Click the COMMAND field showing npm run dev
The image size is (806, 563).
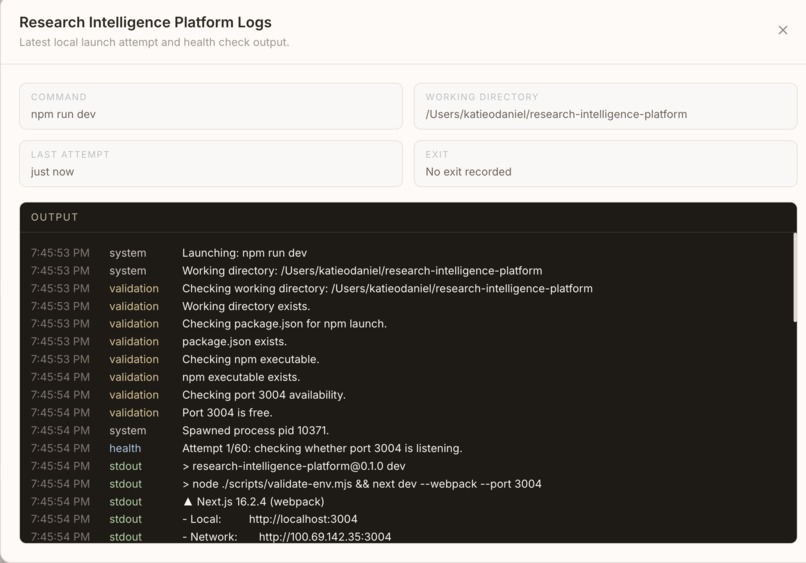point(211,106)
